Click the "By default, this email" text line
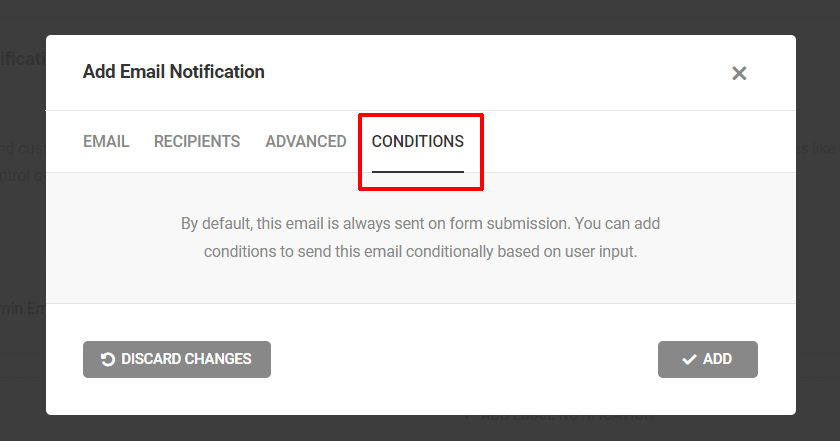 coord(420,223)
